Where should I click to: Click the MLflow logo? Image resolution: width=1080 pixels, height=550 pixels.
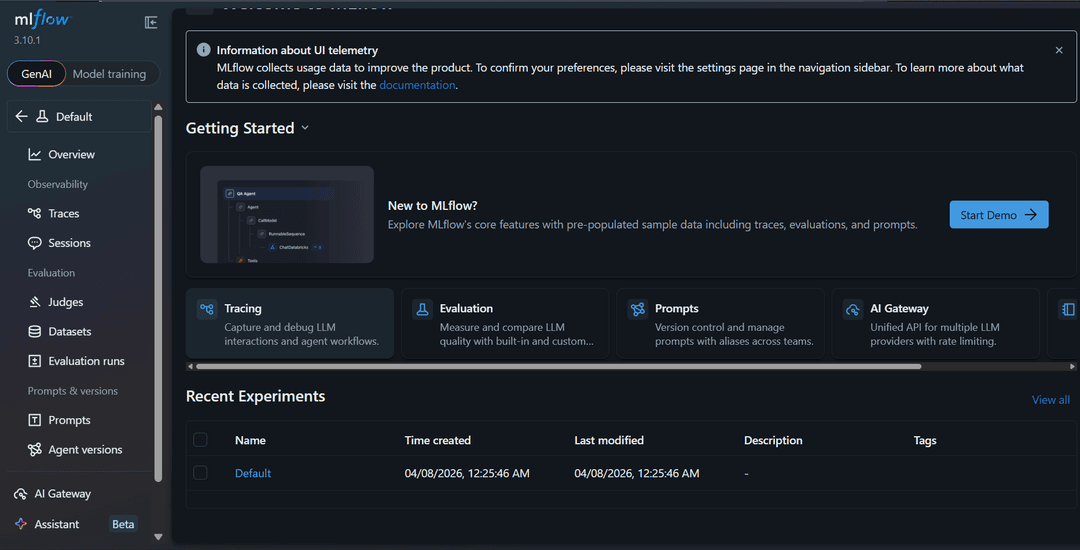pyautogui.click(x=41, y=19)
